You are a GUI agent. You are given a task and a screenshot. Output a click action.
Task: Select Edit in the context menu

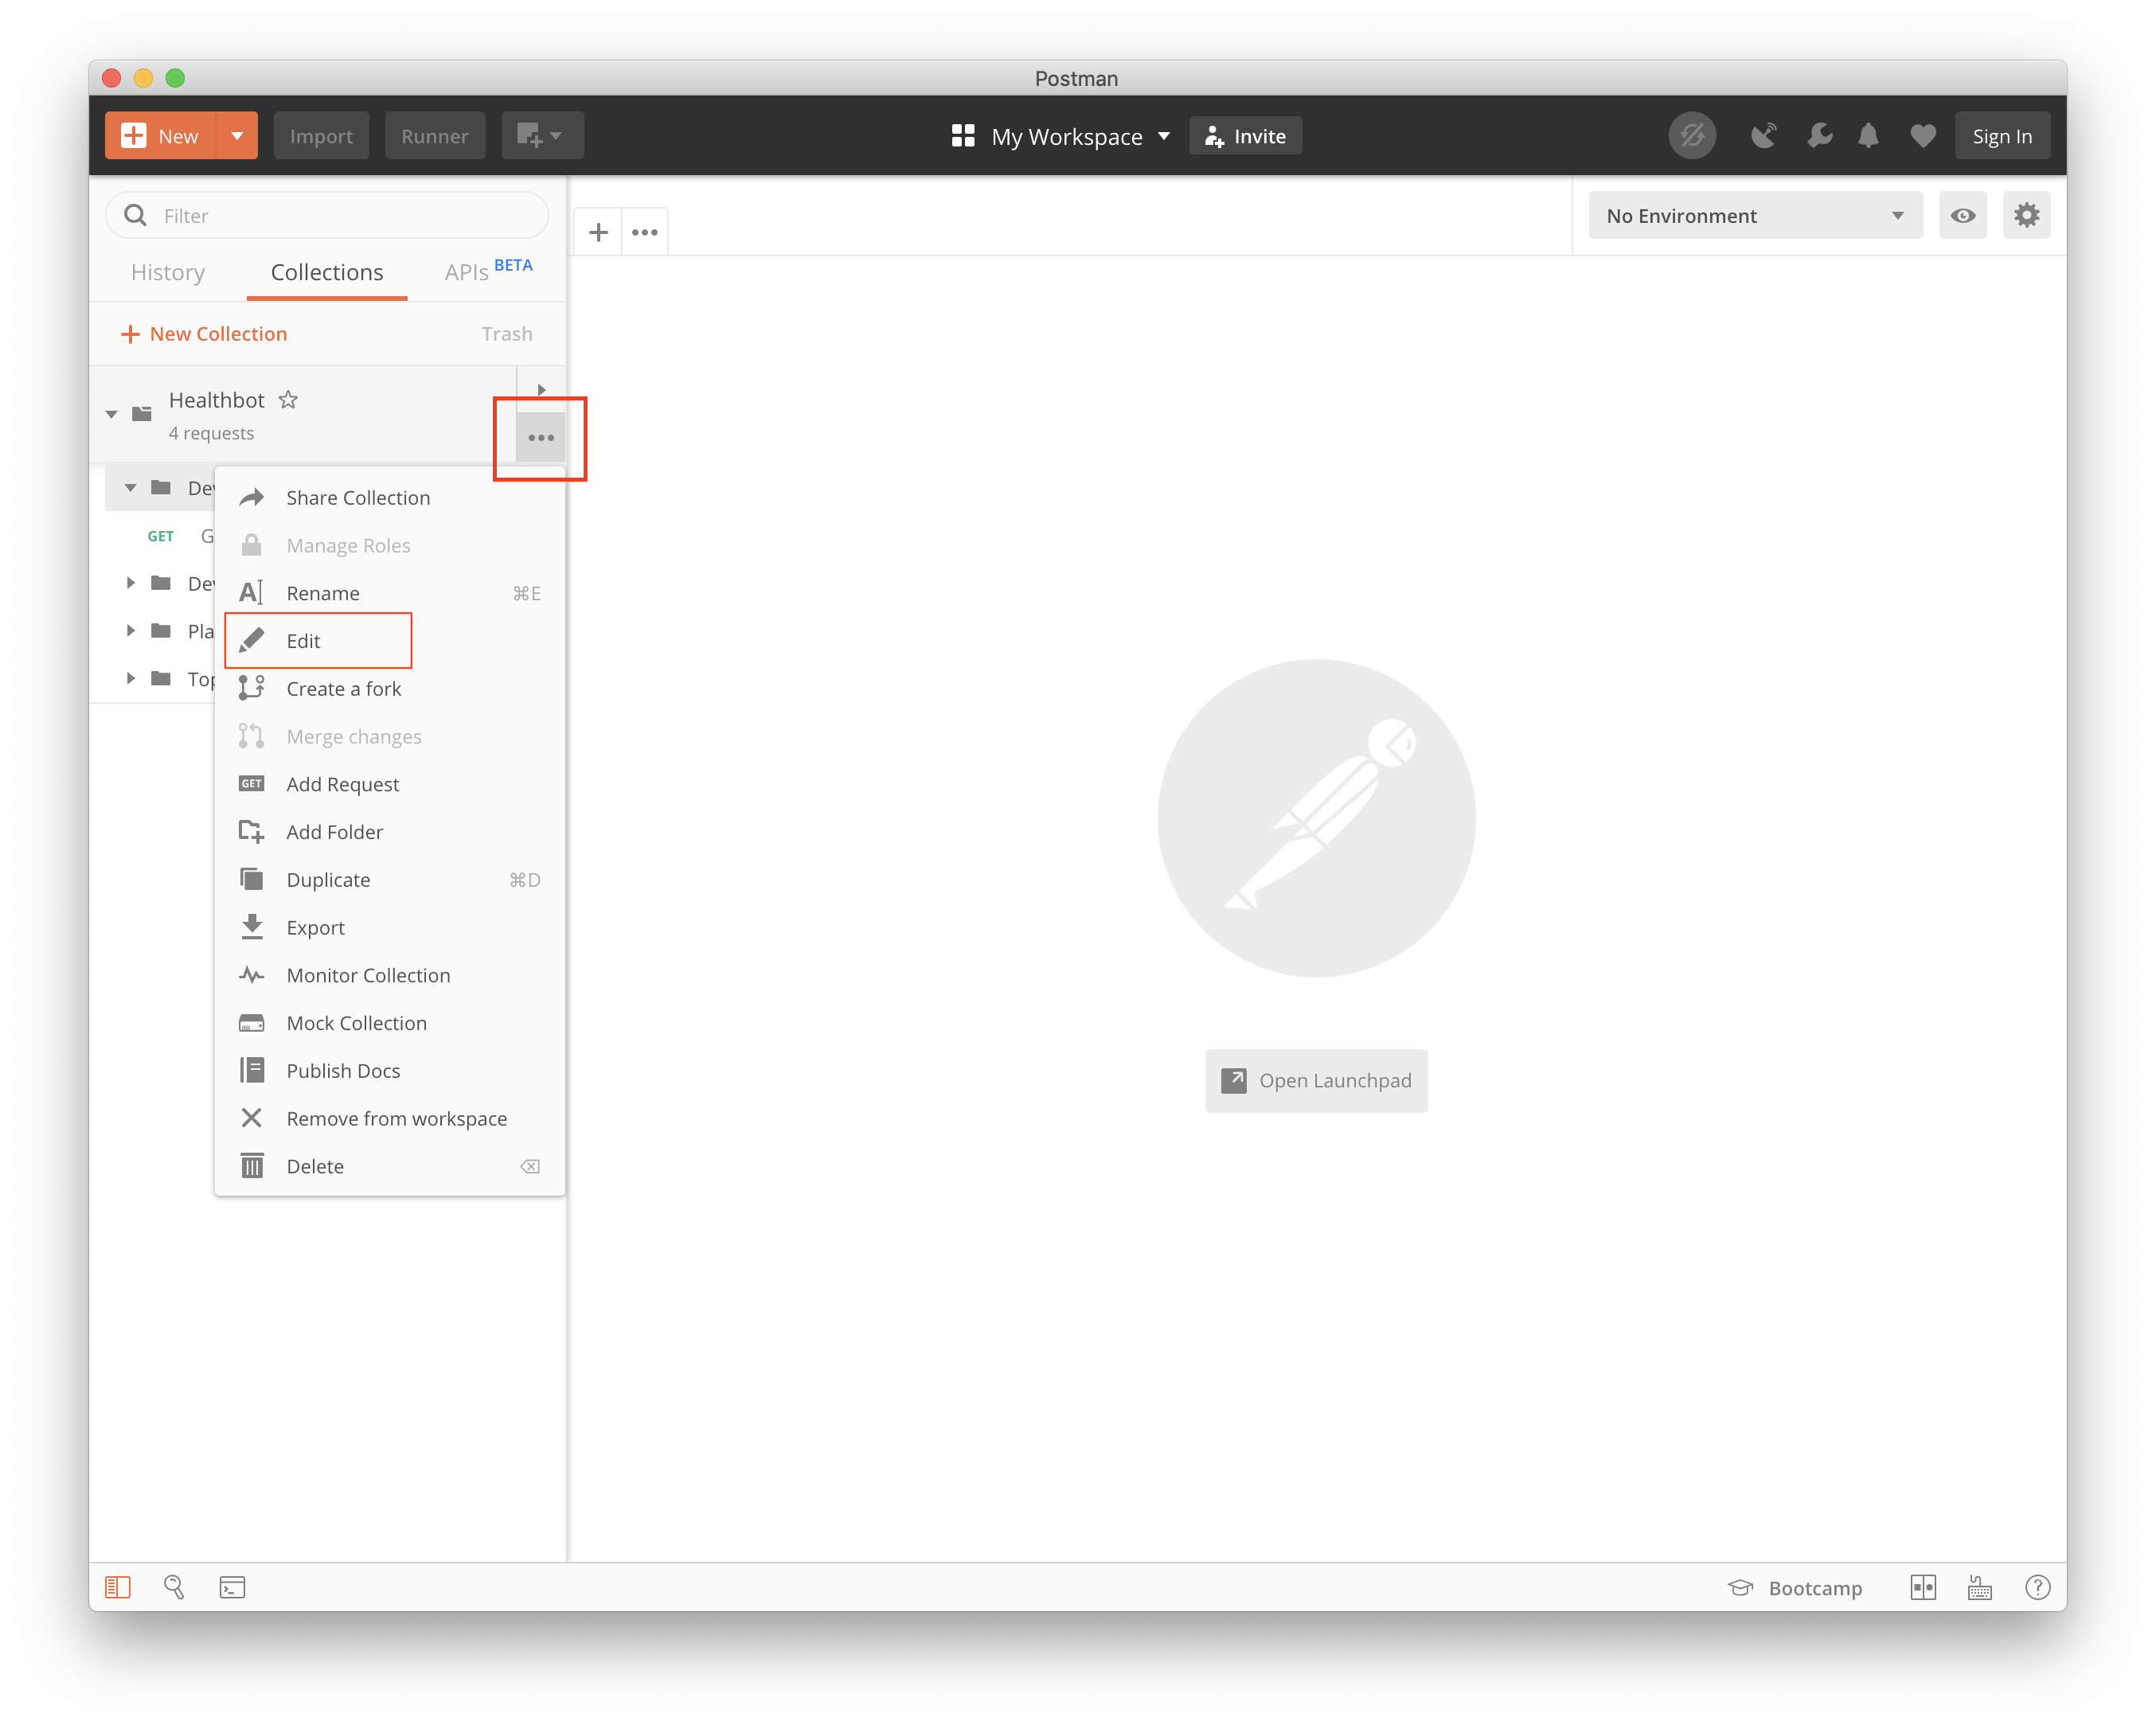pyautogui.click(x=389, y=641)
